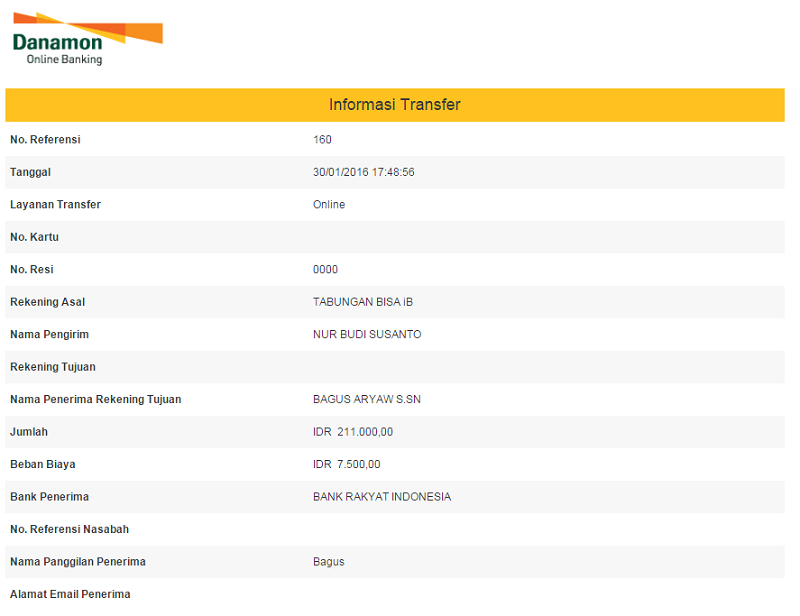Select the No. Resi value 0000

click(325, 270)
